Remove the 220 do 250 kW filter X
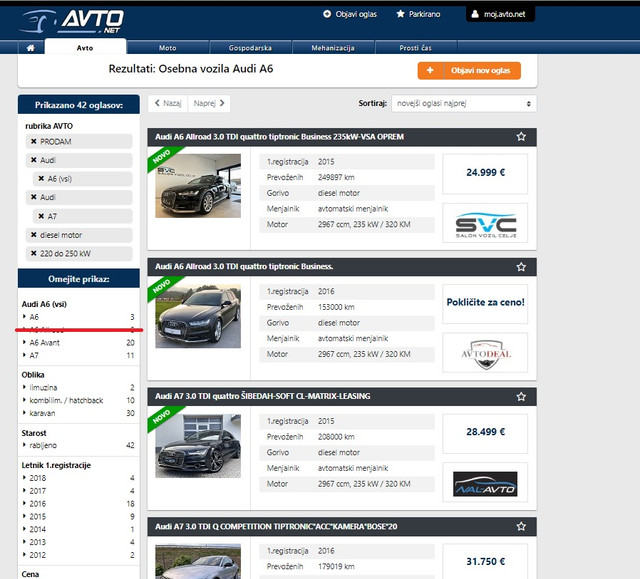This screenshot has height=579, width=640. [x=34, y=253]
